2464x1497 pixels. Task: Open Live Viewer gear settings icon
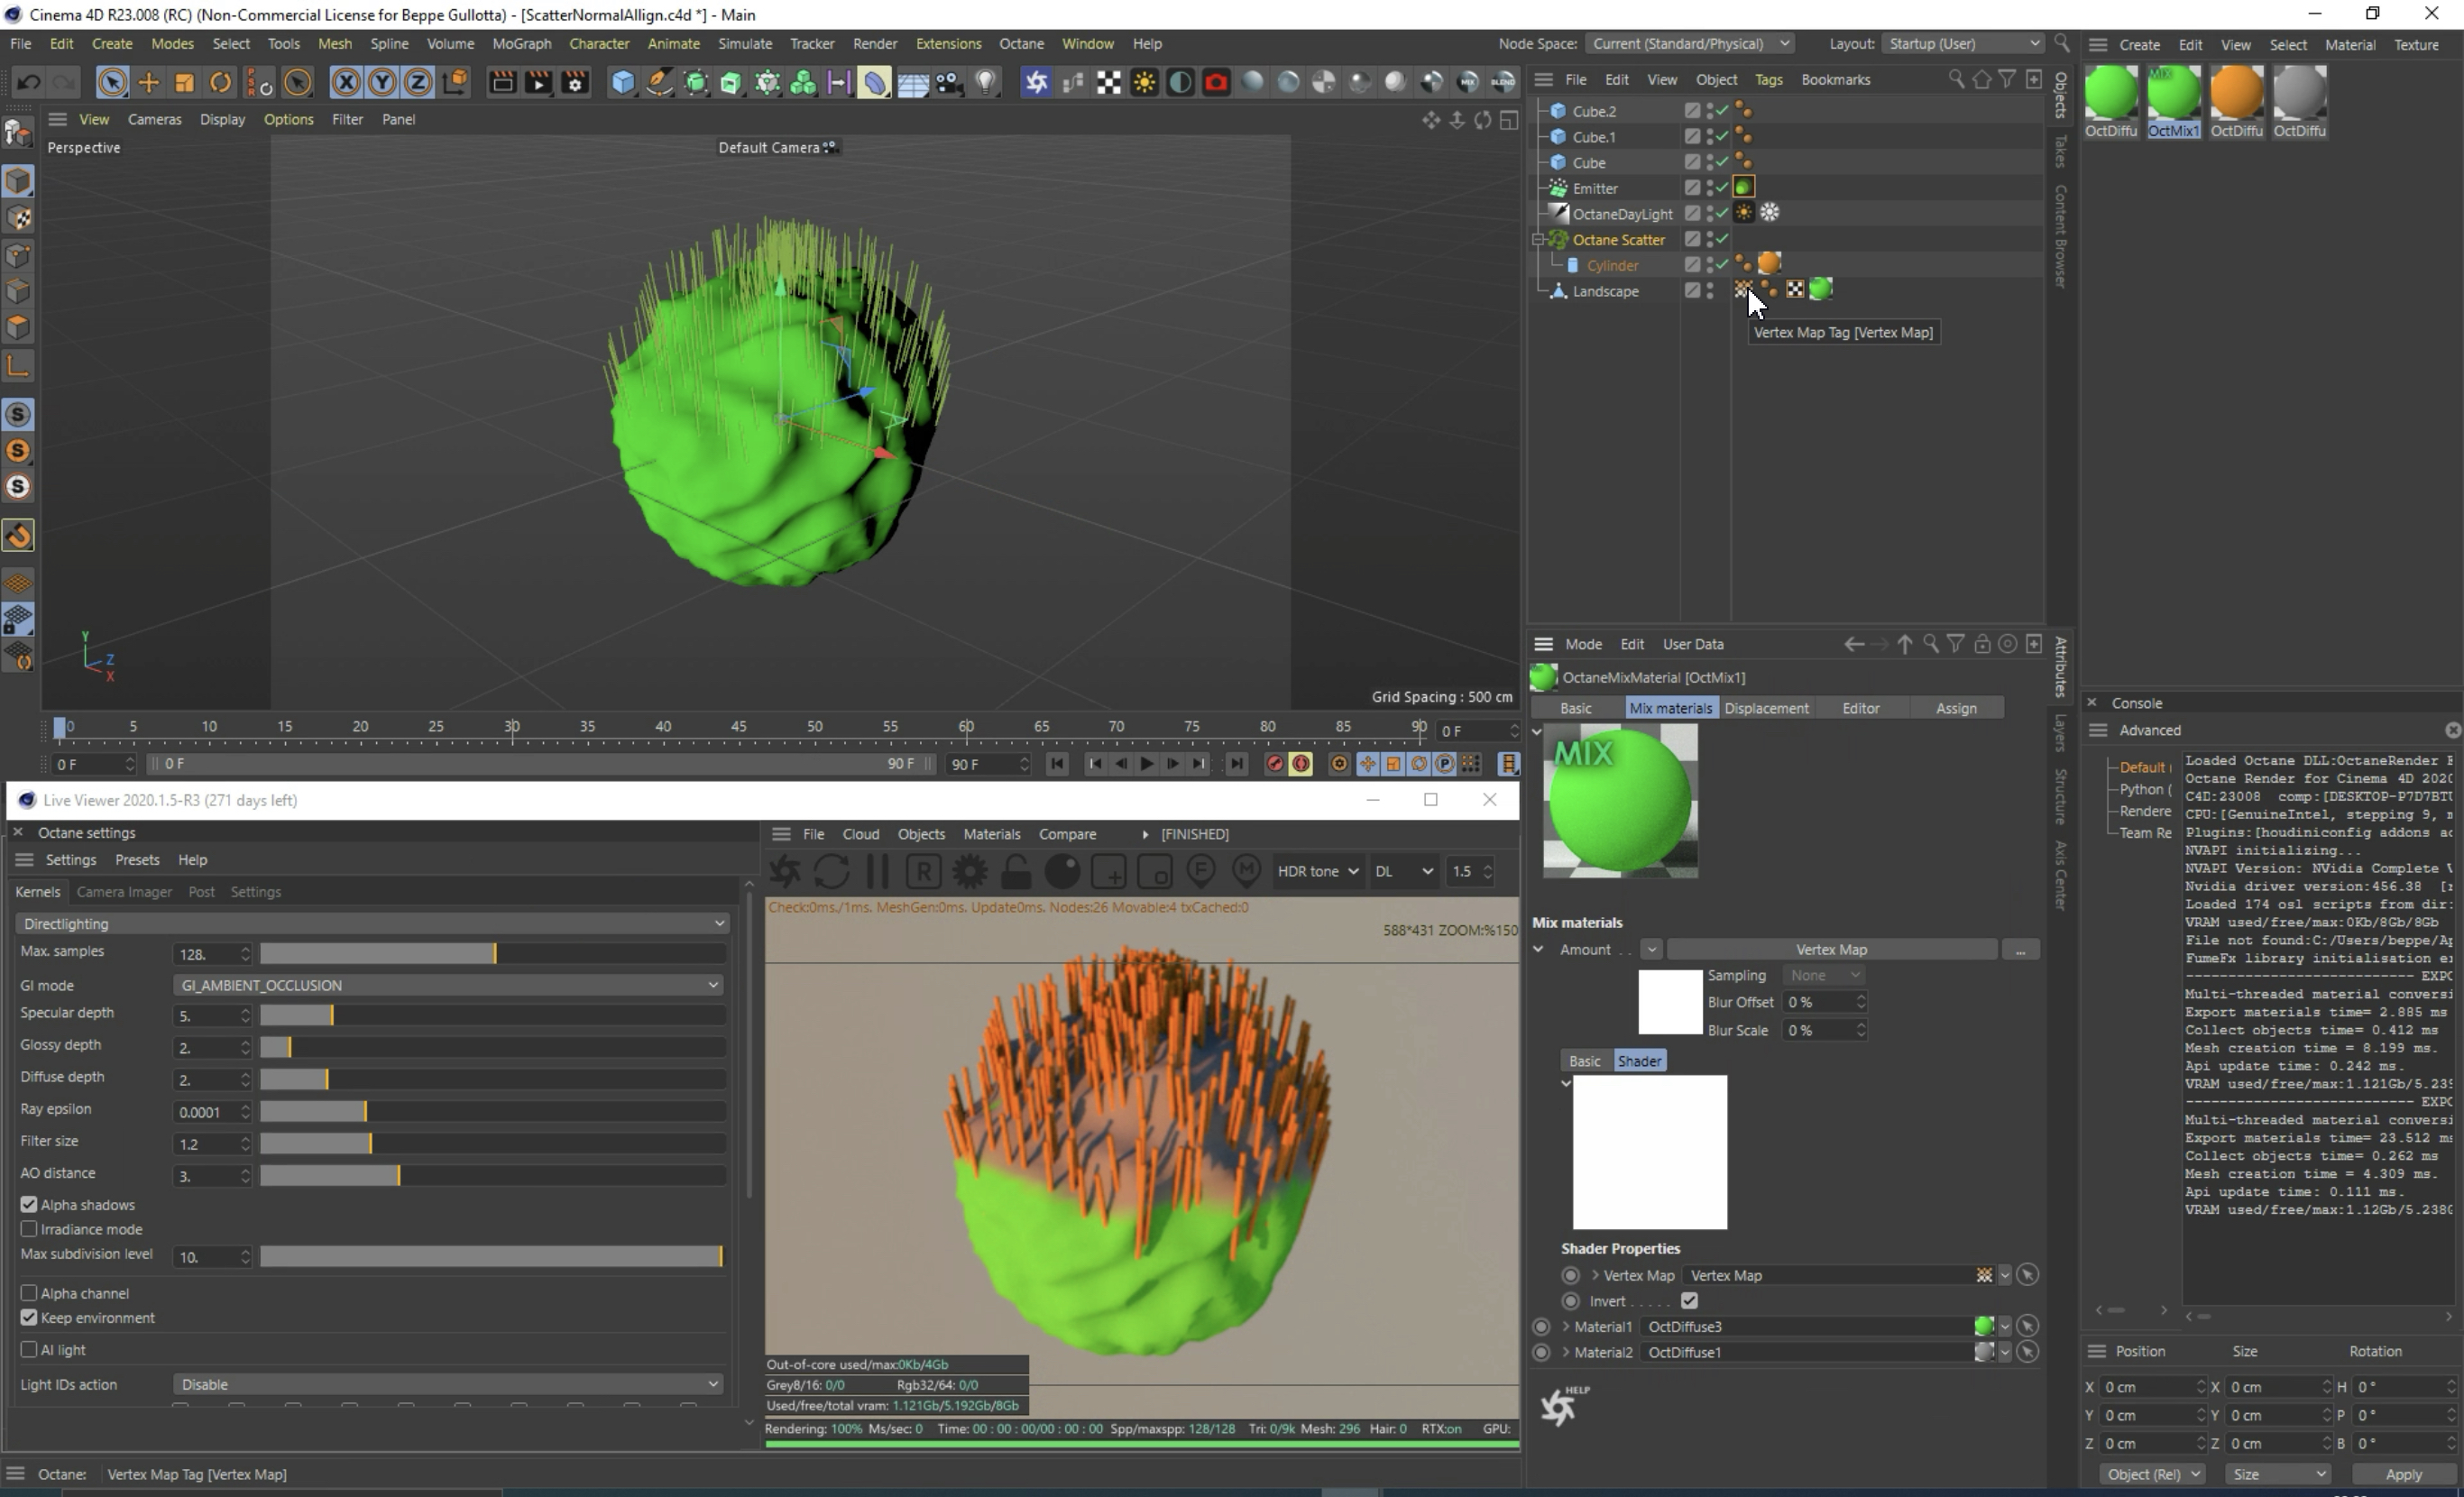pos(969,872)
